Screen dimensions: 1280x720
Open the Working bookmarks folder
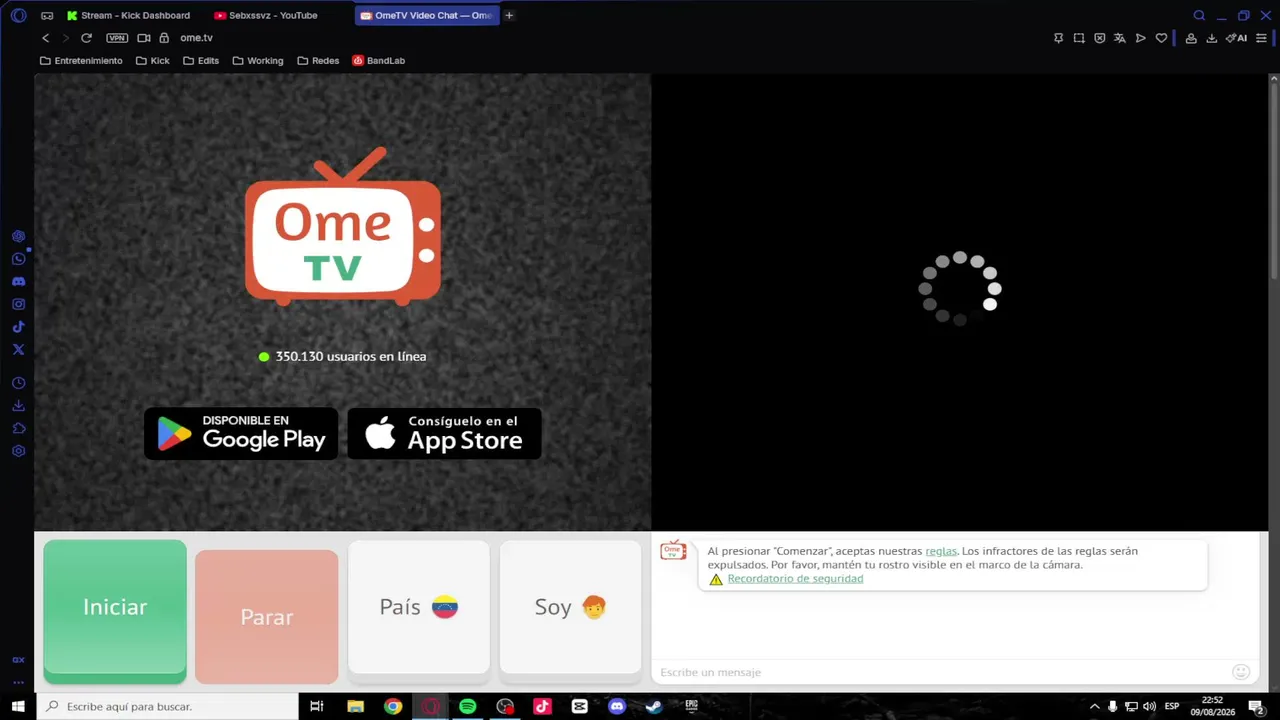coord(258,61)
